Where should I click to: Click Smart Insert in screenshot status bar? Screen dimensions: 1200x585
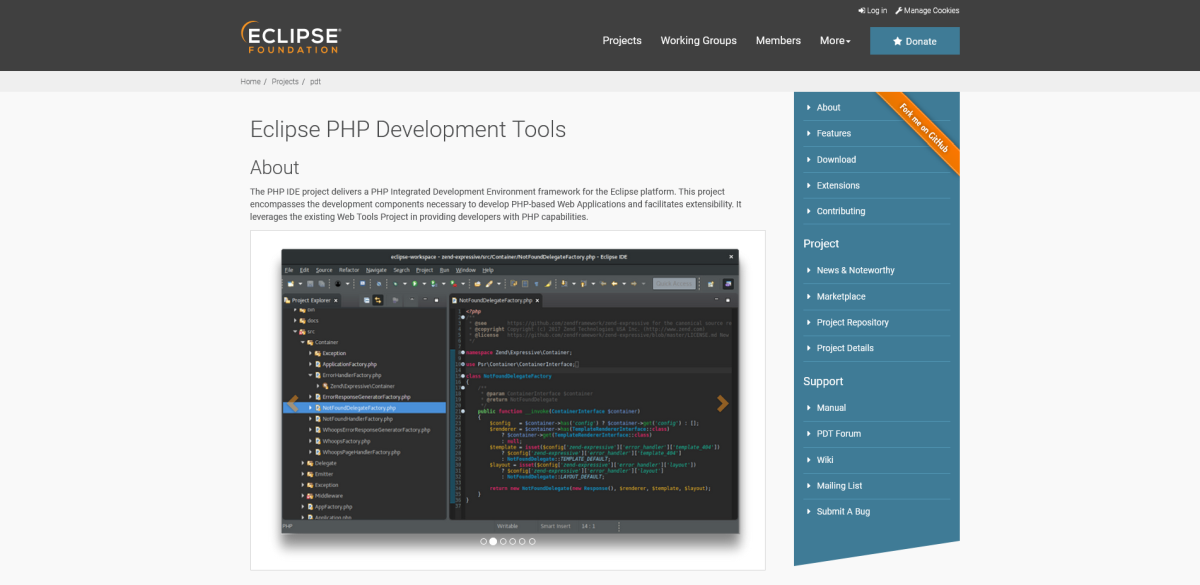pos(557,526)
